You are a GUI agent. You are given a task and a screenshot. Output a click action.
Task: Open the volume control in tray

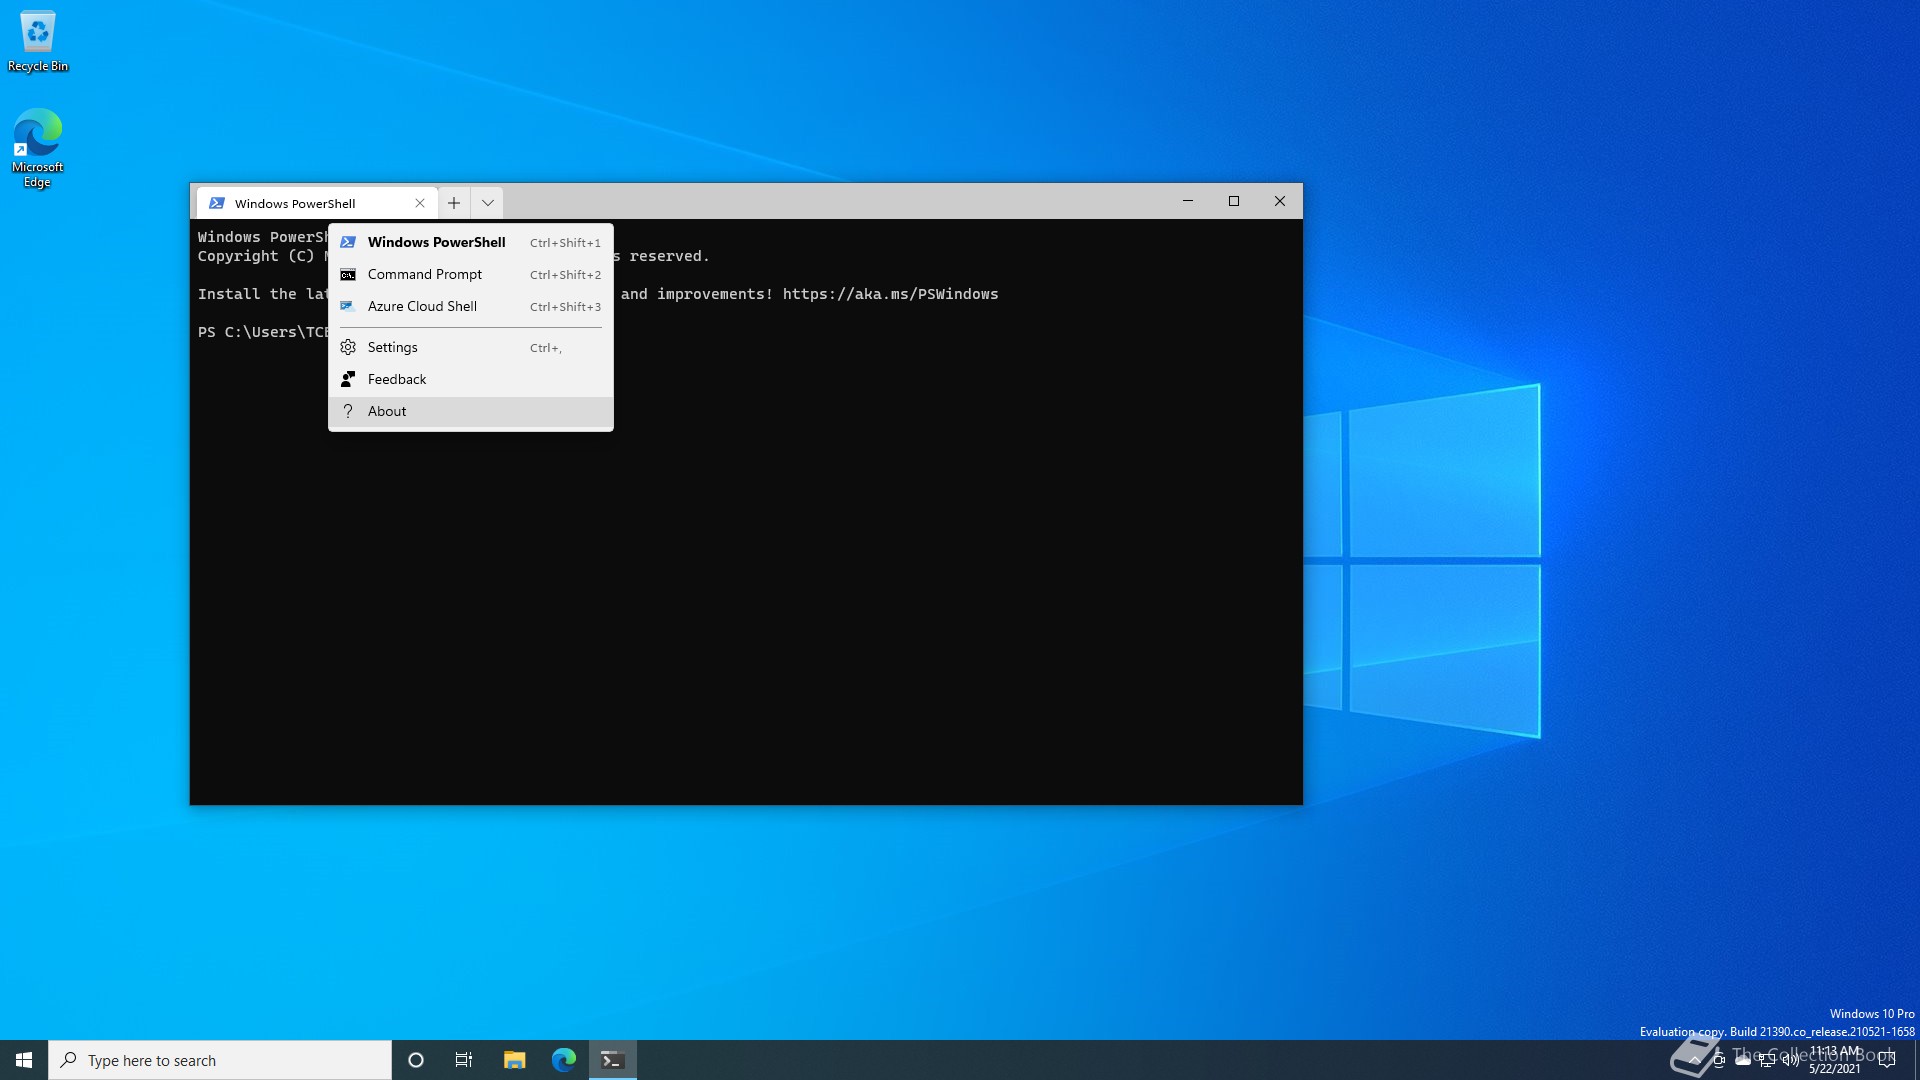1791,1060
